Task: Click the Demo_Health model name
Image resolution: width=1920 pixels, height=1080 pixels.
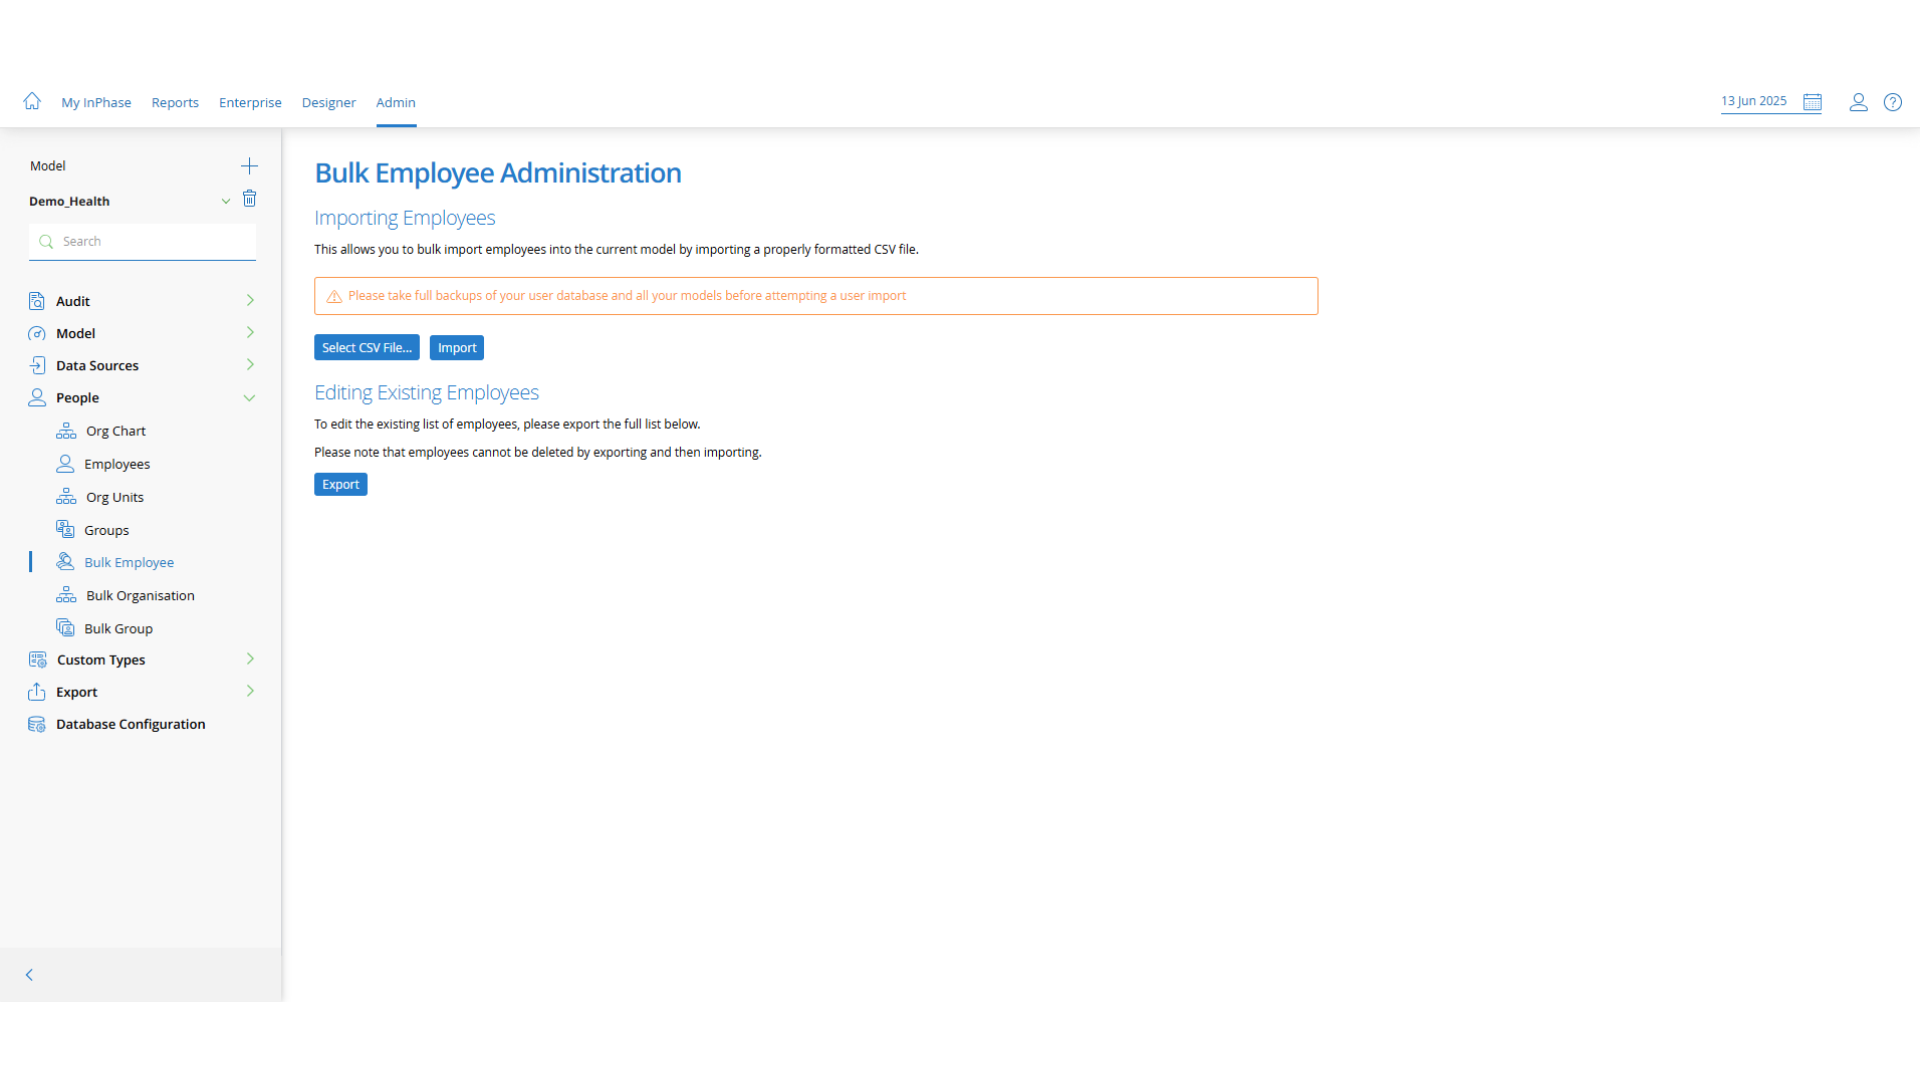Action: (70, 201)
